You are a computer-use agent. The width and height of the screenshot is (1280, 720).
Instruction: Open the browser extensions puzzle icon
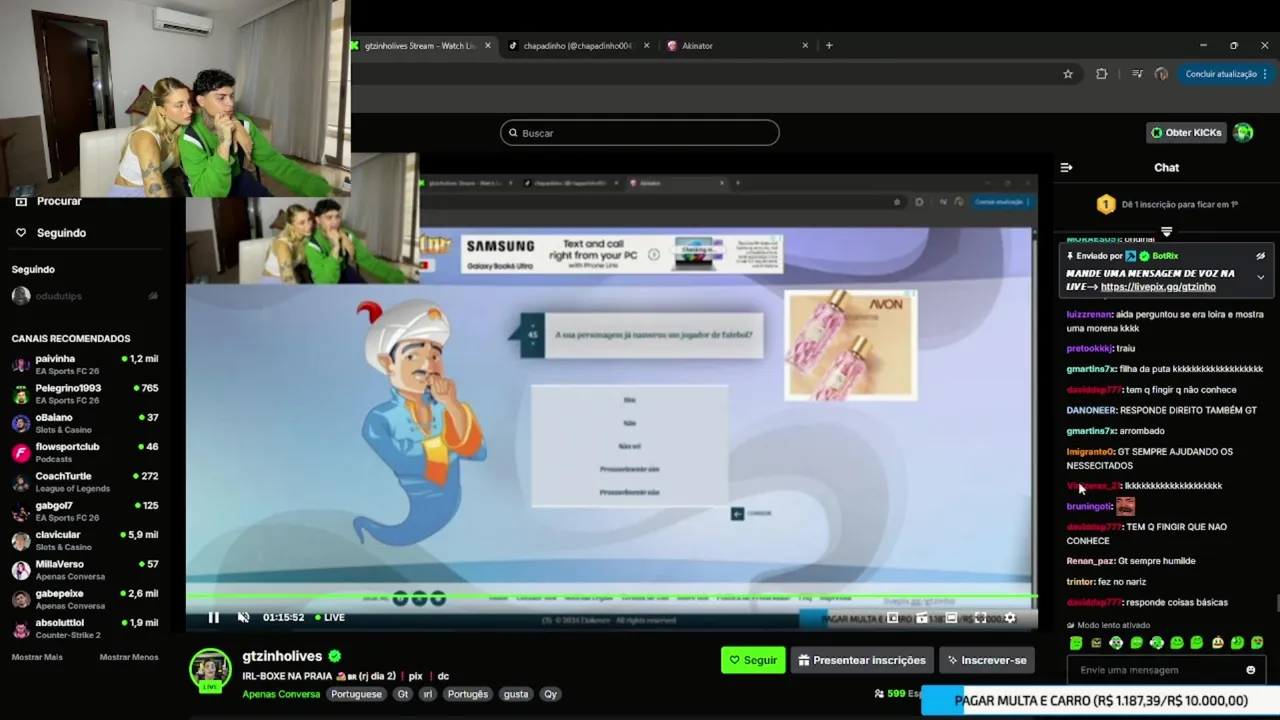point(1102,74)
